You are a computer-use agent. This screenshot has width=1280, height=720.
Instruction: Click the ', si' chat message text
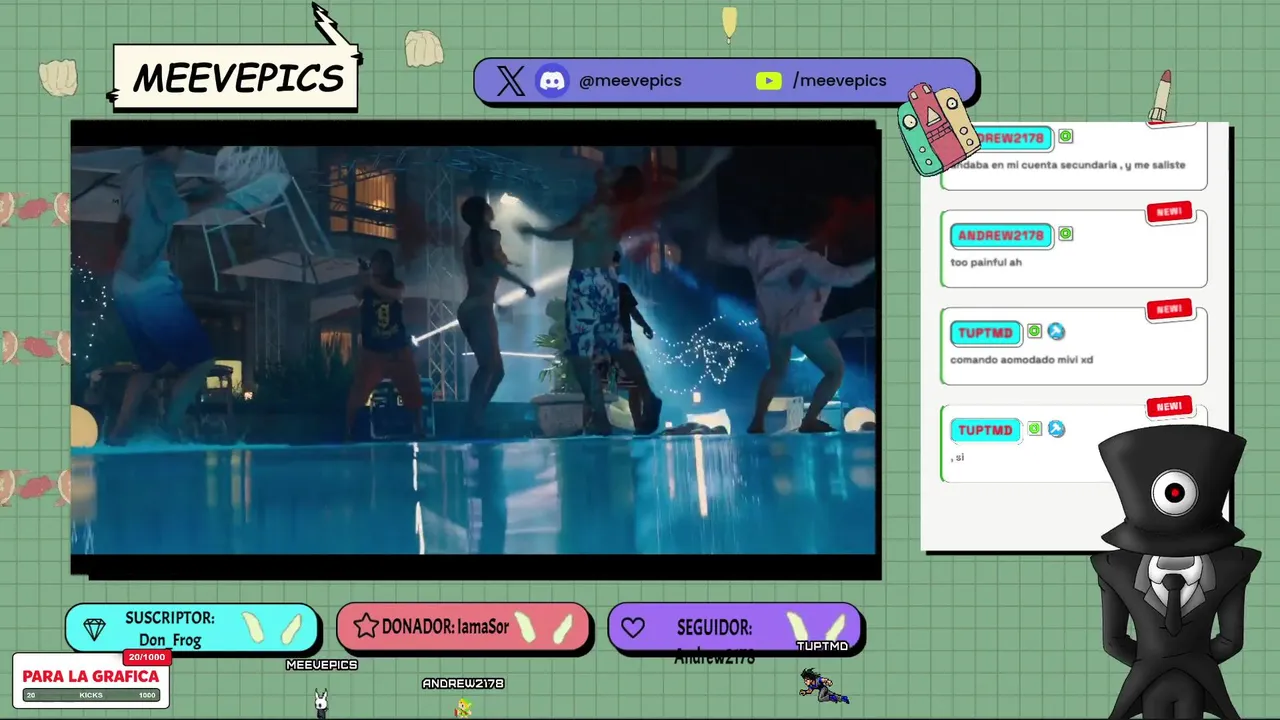(958, 457)
